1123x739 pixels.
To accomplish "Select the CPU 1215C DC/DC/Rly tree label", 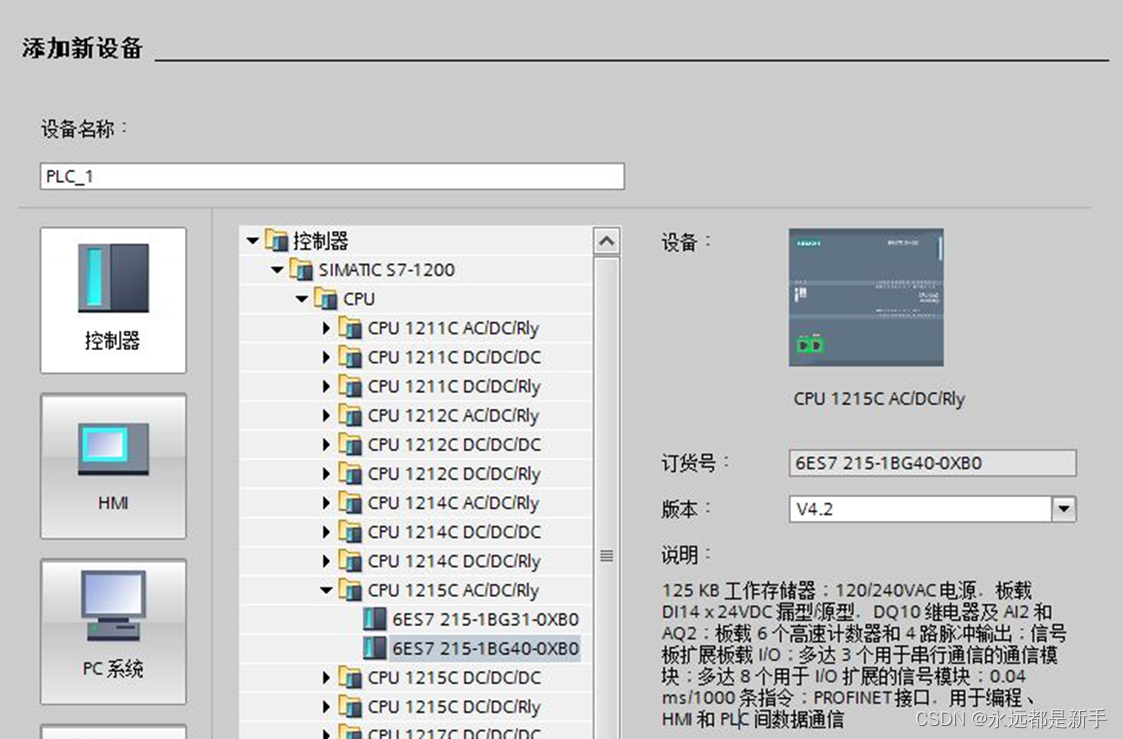I will [454, 707].
